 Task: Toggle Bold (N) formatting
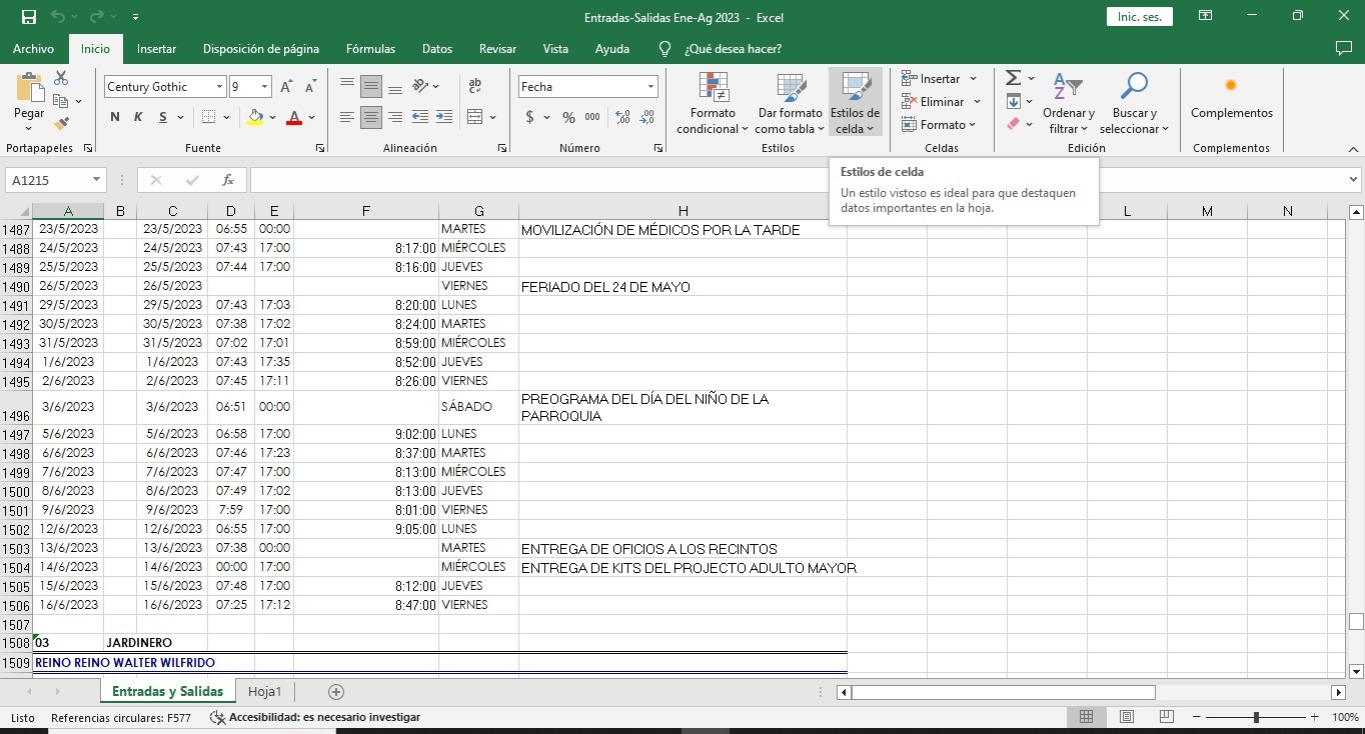point(115,117)
